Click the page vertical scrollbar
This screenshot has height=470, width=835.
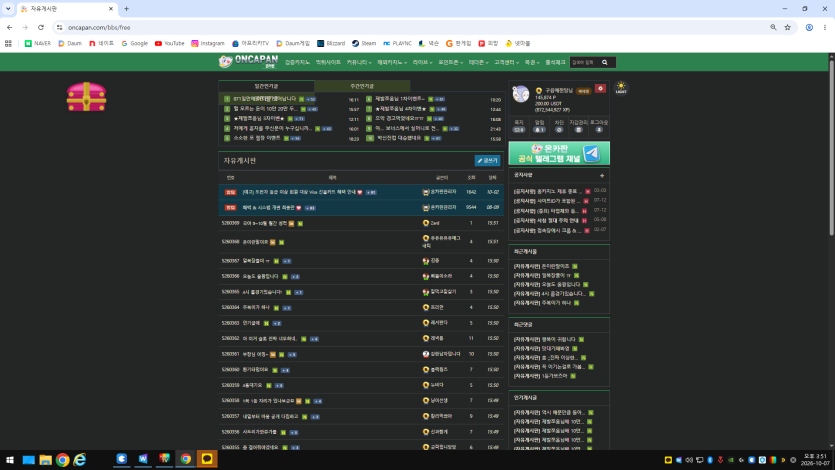click(x=831, y=145)
